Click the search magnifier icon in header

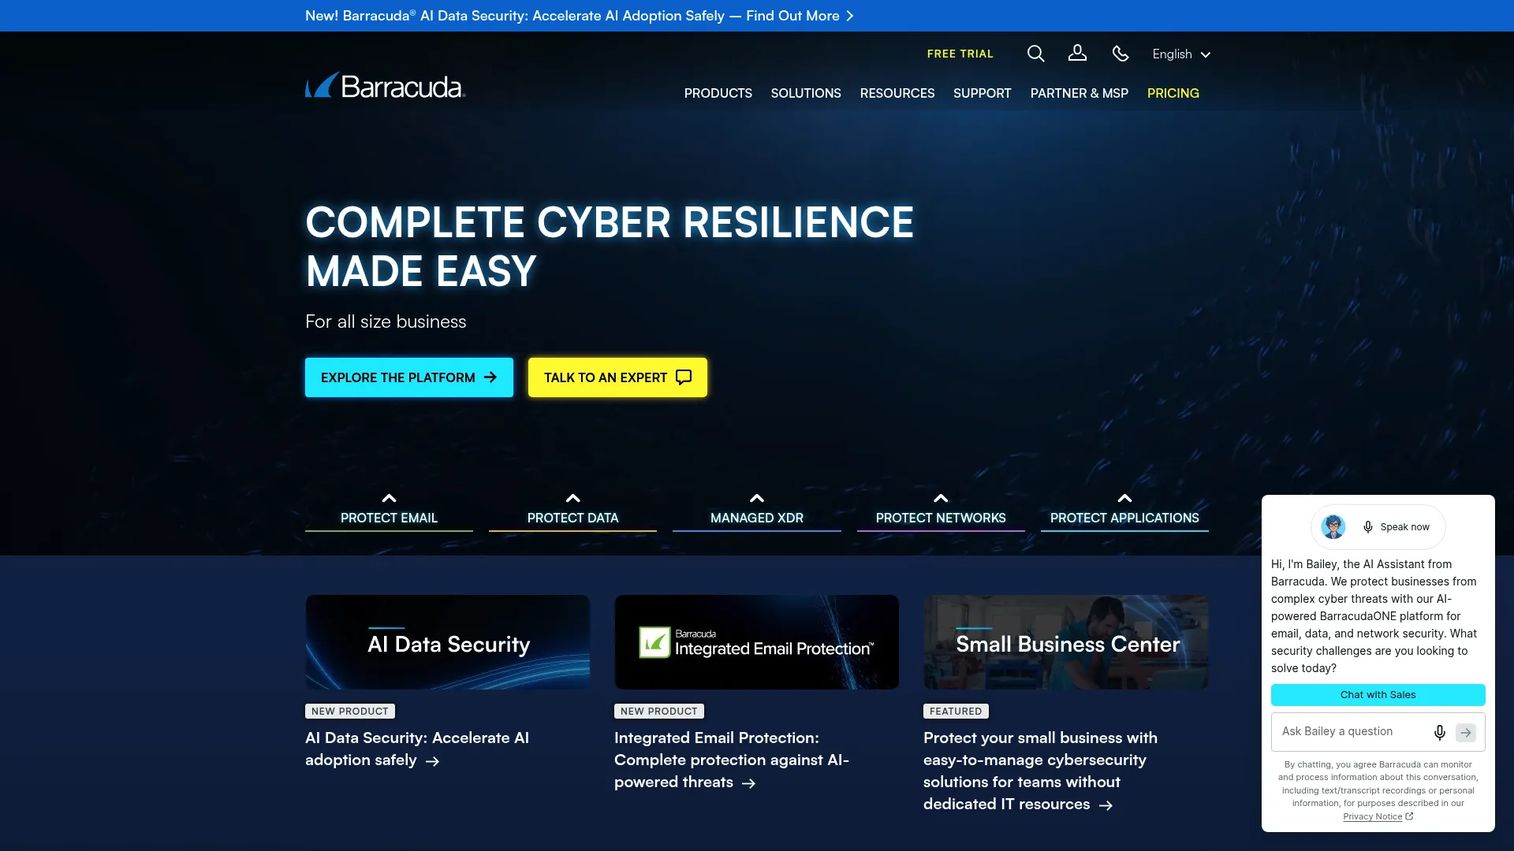tap(1036, 54)
